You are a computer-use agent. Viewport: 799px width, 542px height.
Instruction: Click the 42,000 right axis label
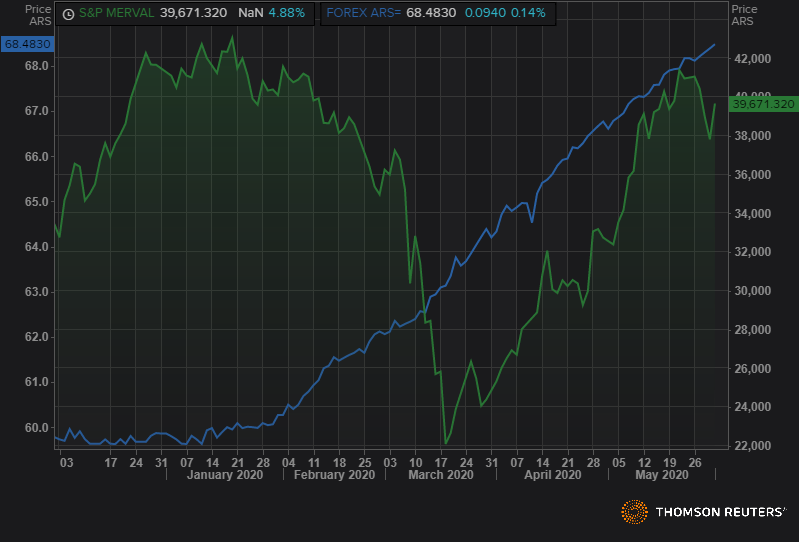pyautogui.click(x=752, y=59)
